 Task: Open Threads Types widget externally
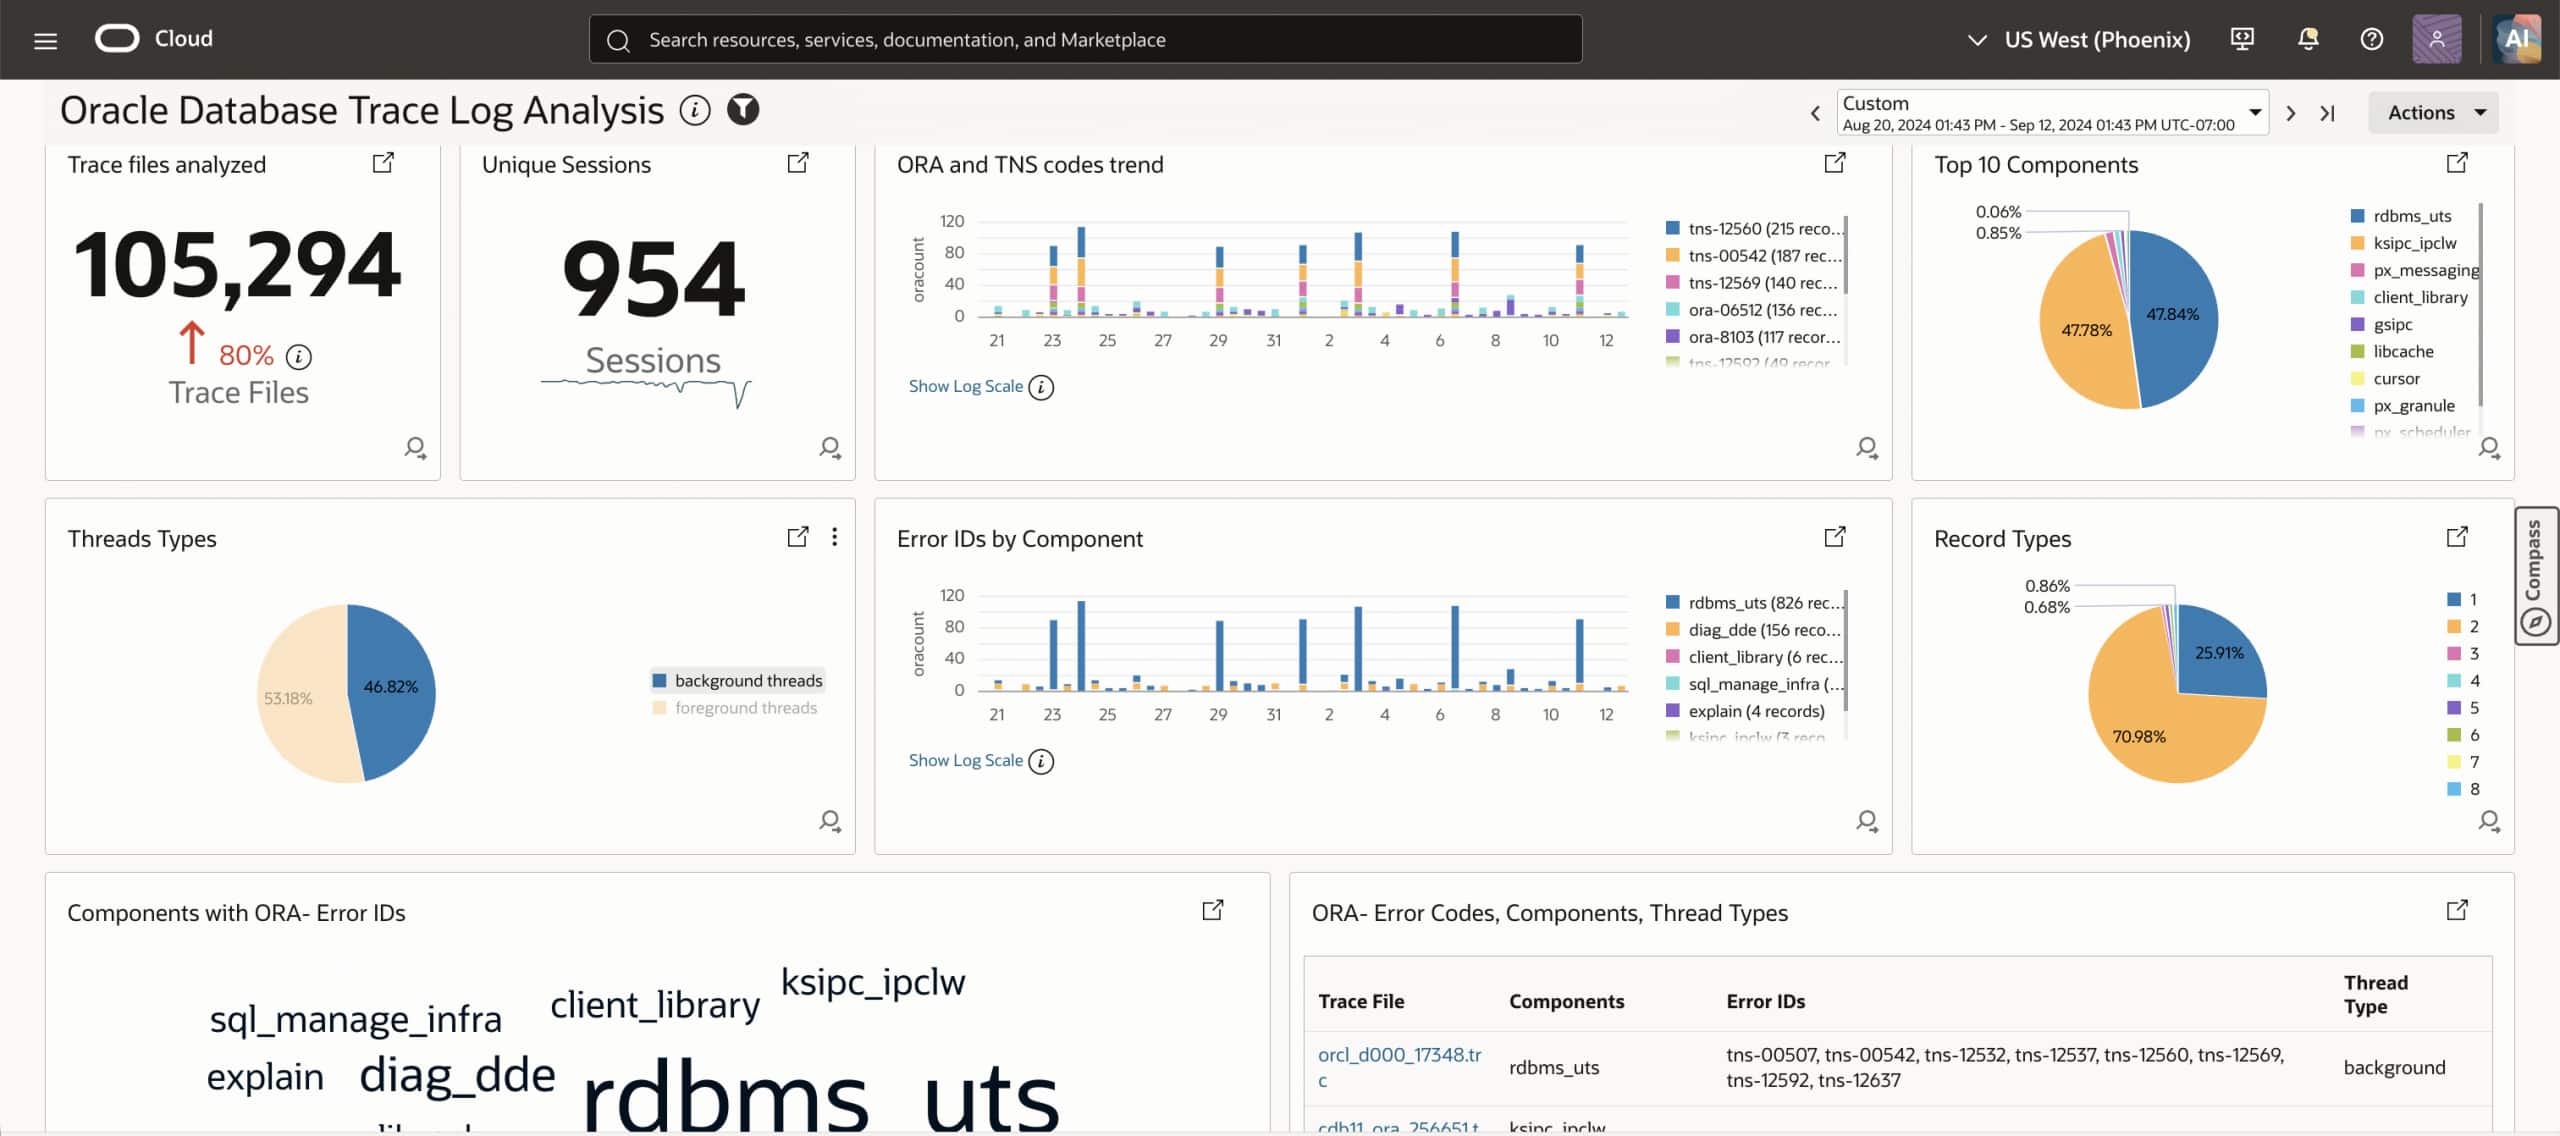click(798, 537)
